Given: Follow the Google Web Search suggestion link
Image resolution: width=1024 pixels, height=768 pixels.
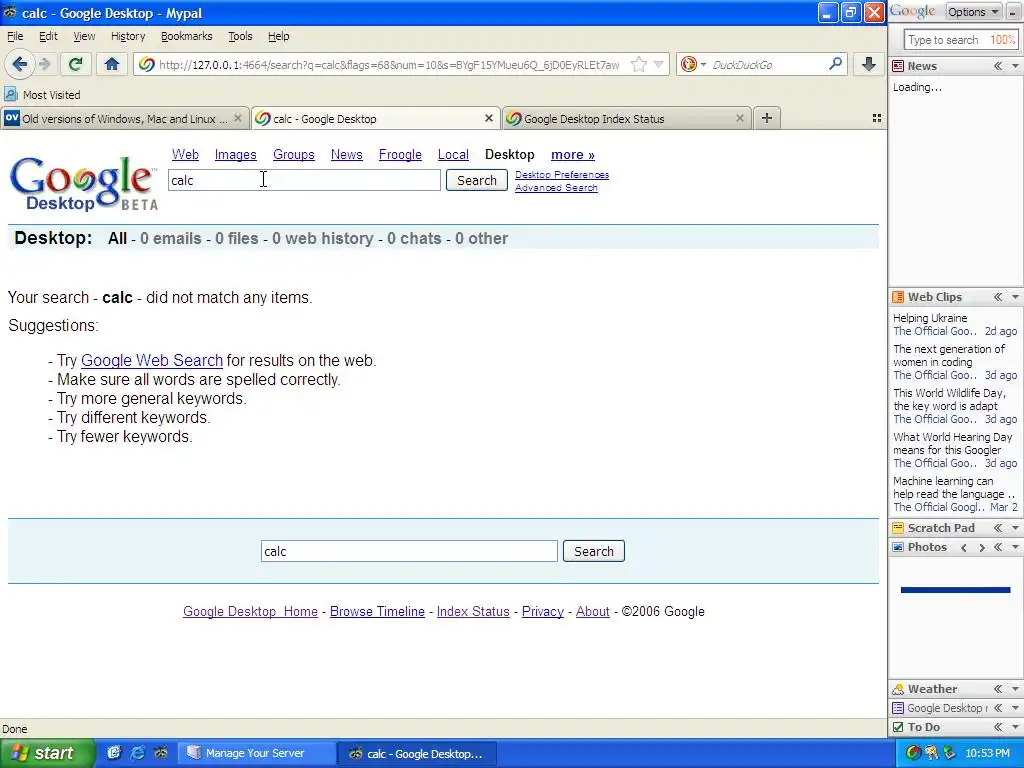Looking at the screenshot, I should pos(152,360).
